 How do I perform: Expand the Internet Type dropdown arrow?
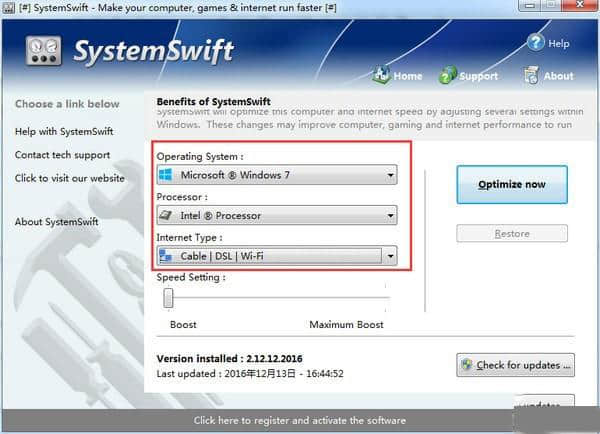(x=390, y=256)
